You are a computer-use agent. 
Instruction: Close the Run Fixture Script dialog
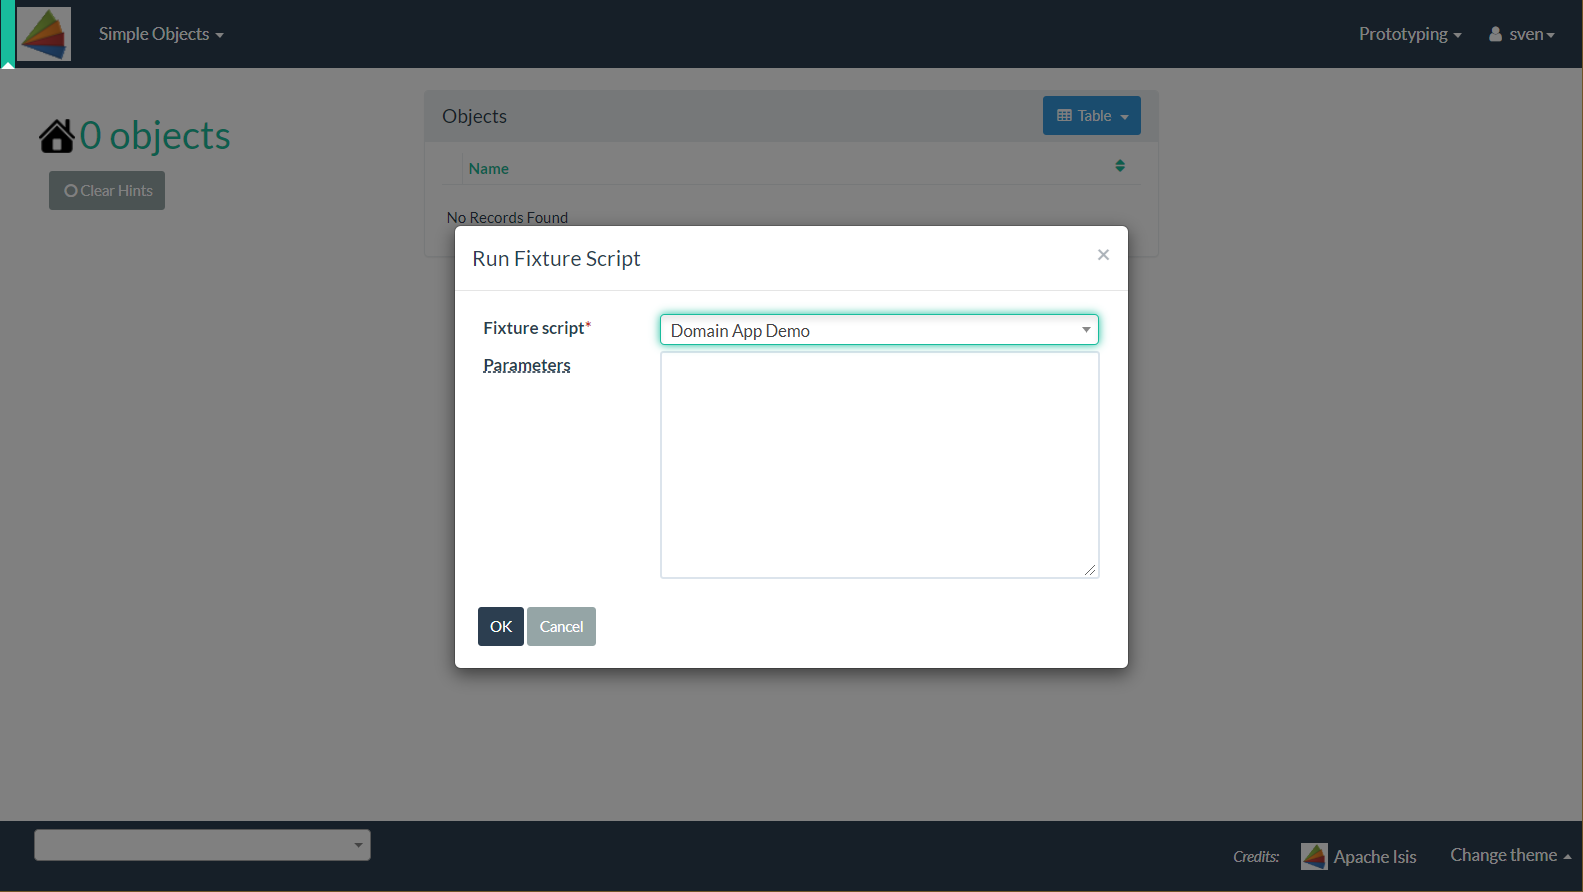(x=1103, y=255)
